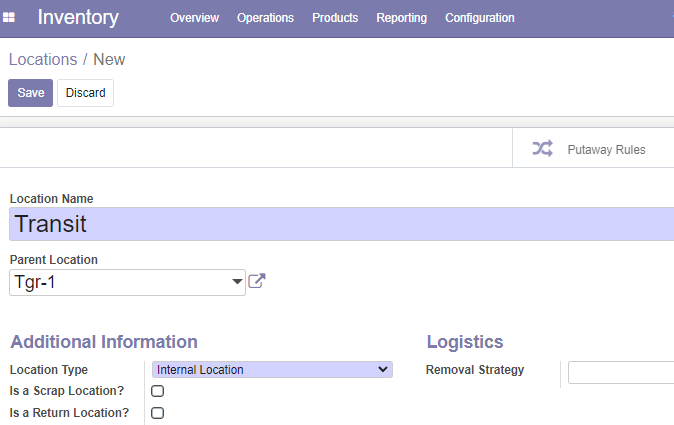Open the Overview menu
674x425 pixels.
click(x=194, y=18)
